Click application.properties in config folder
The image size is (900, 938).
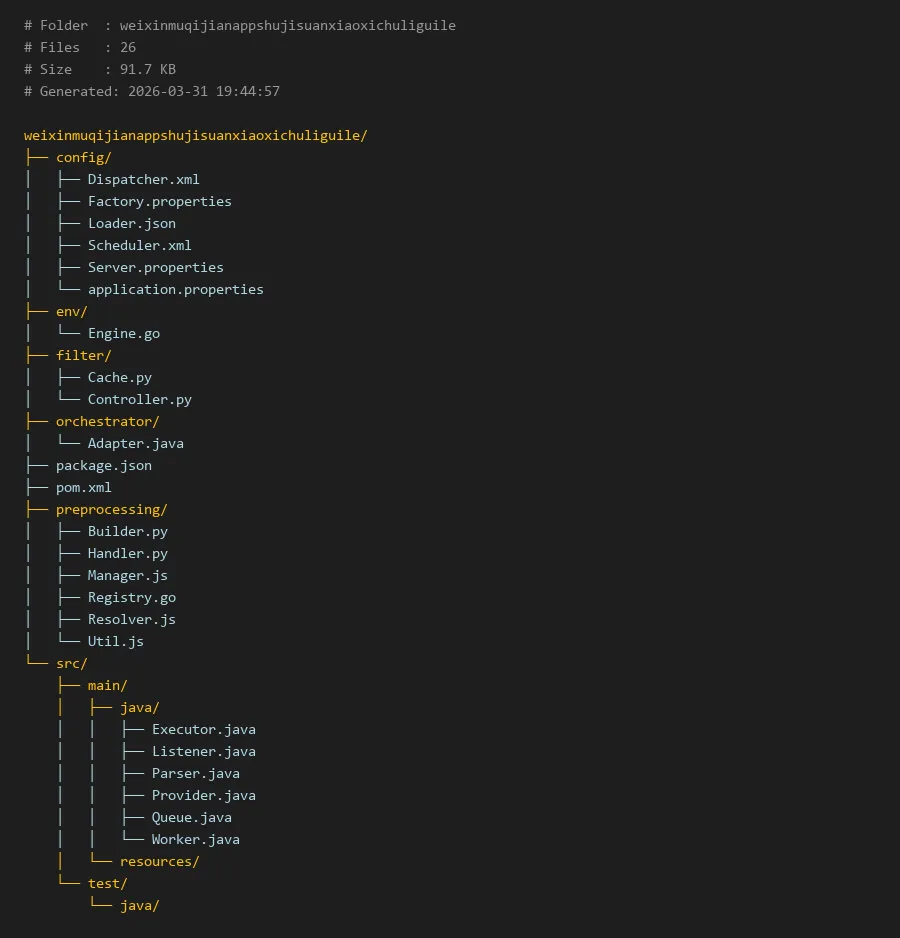[x=175, y=289]
